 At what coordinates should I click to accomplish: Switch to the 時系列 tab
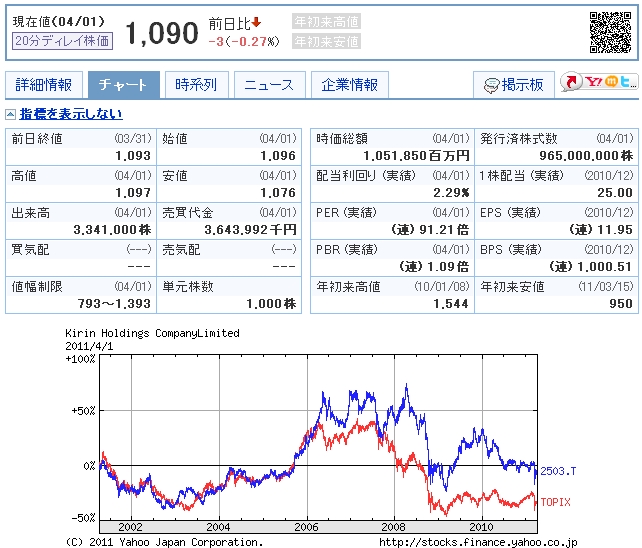tap(197, 85)
